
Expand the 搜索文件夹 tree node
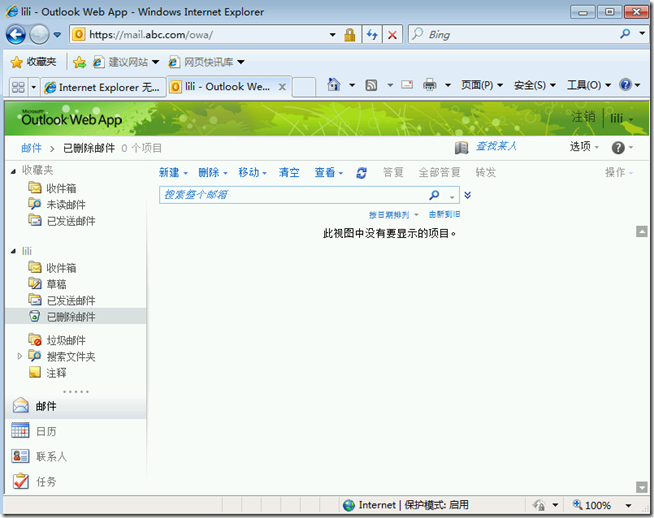point(19,356)
